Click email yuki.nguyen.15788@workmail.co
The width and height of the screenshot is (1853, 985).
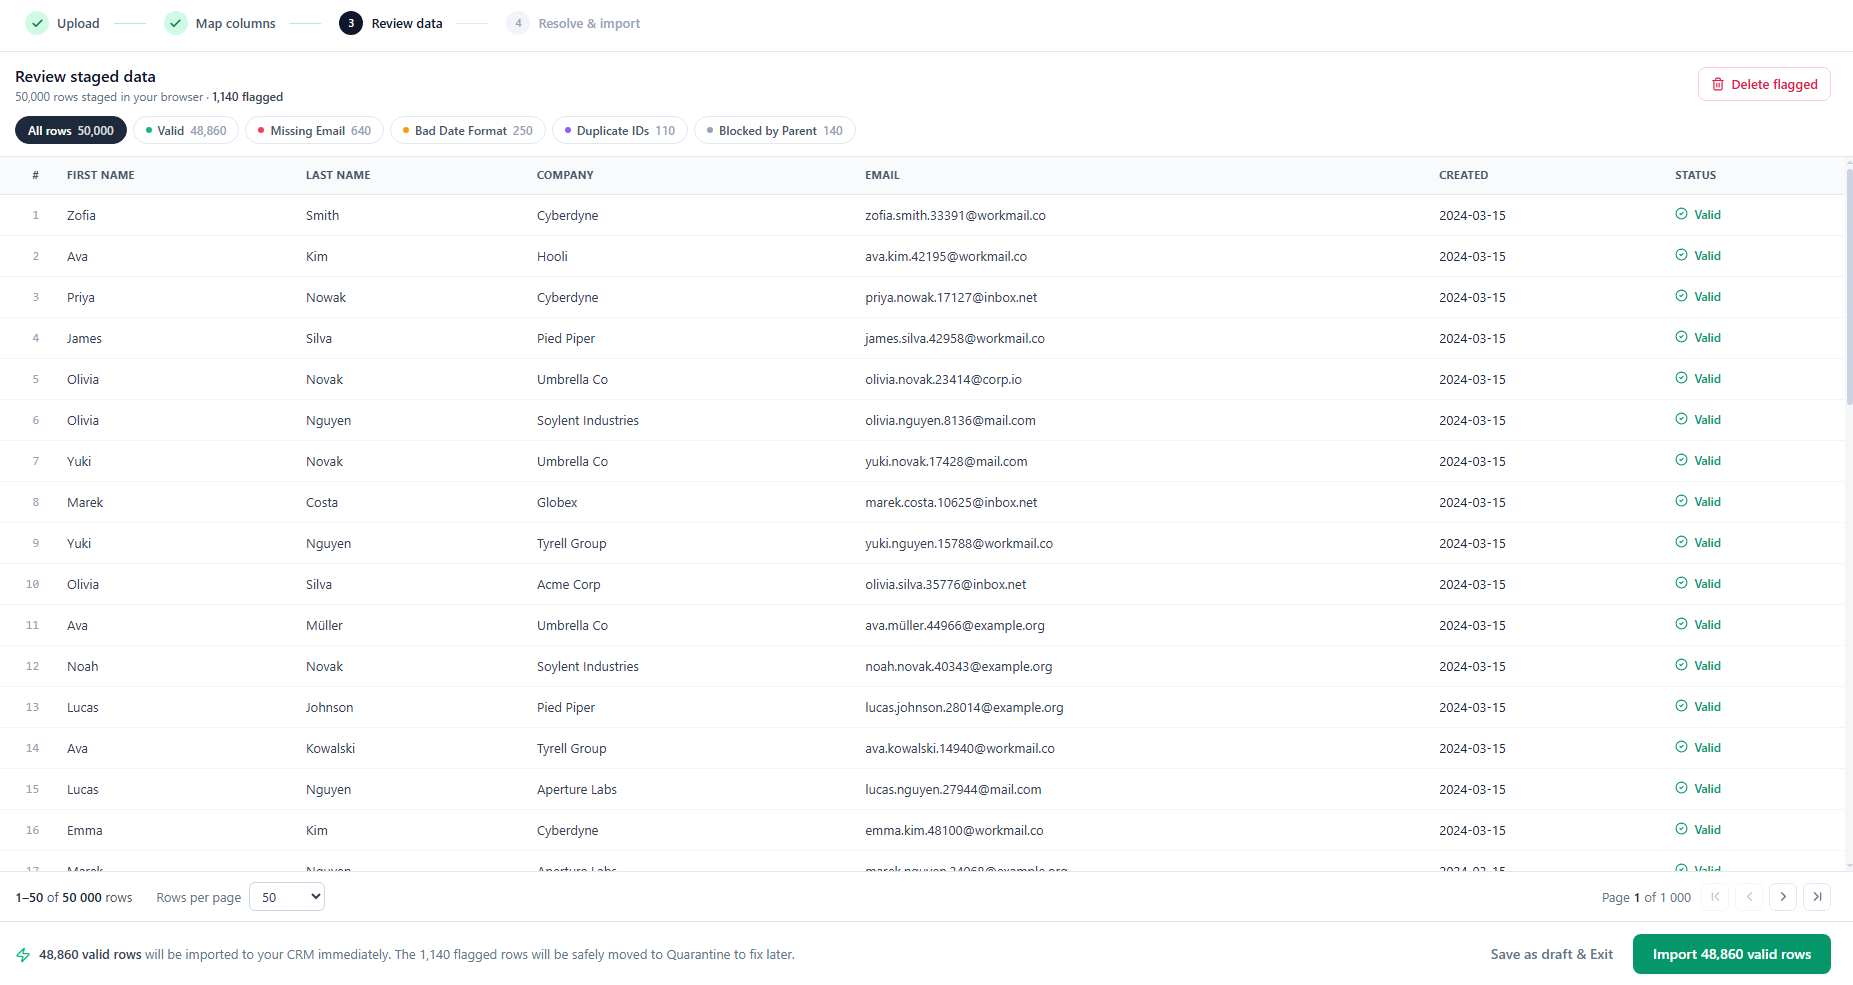(959, 543)
